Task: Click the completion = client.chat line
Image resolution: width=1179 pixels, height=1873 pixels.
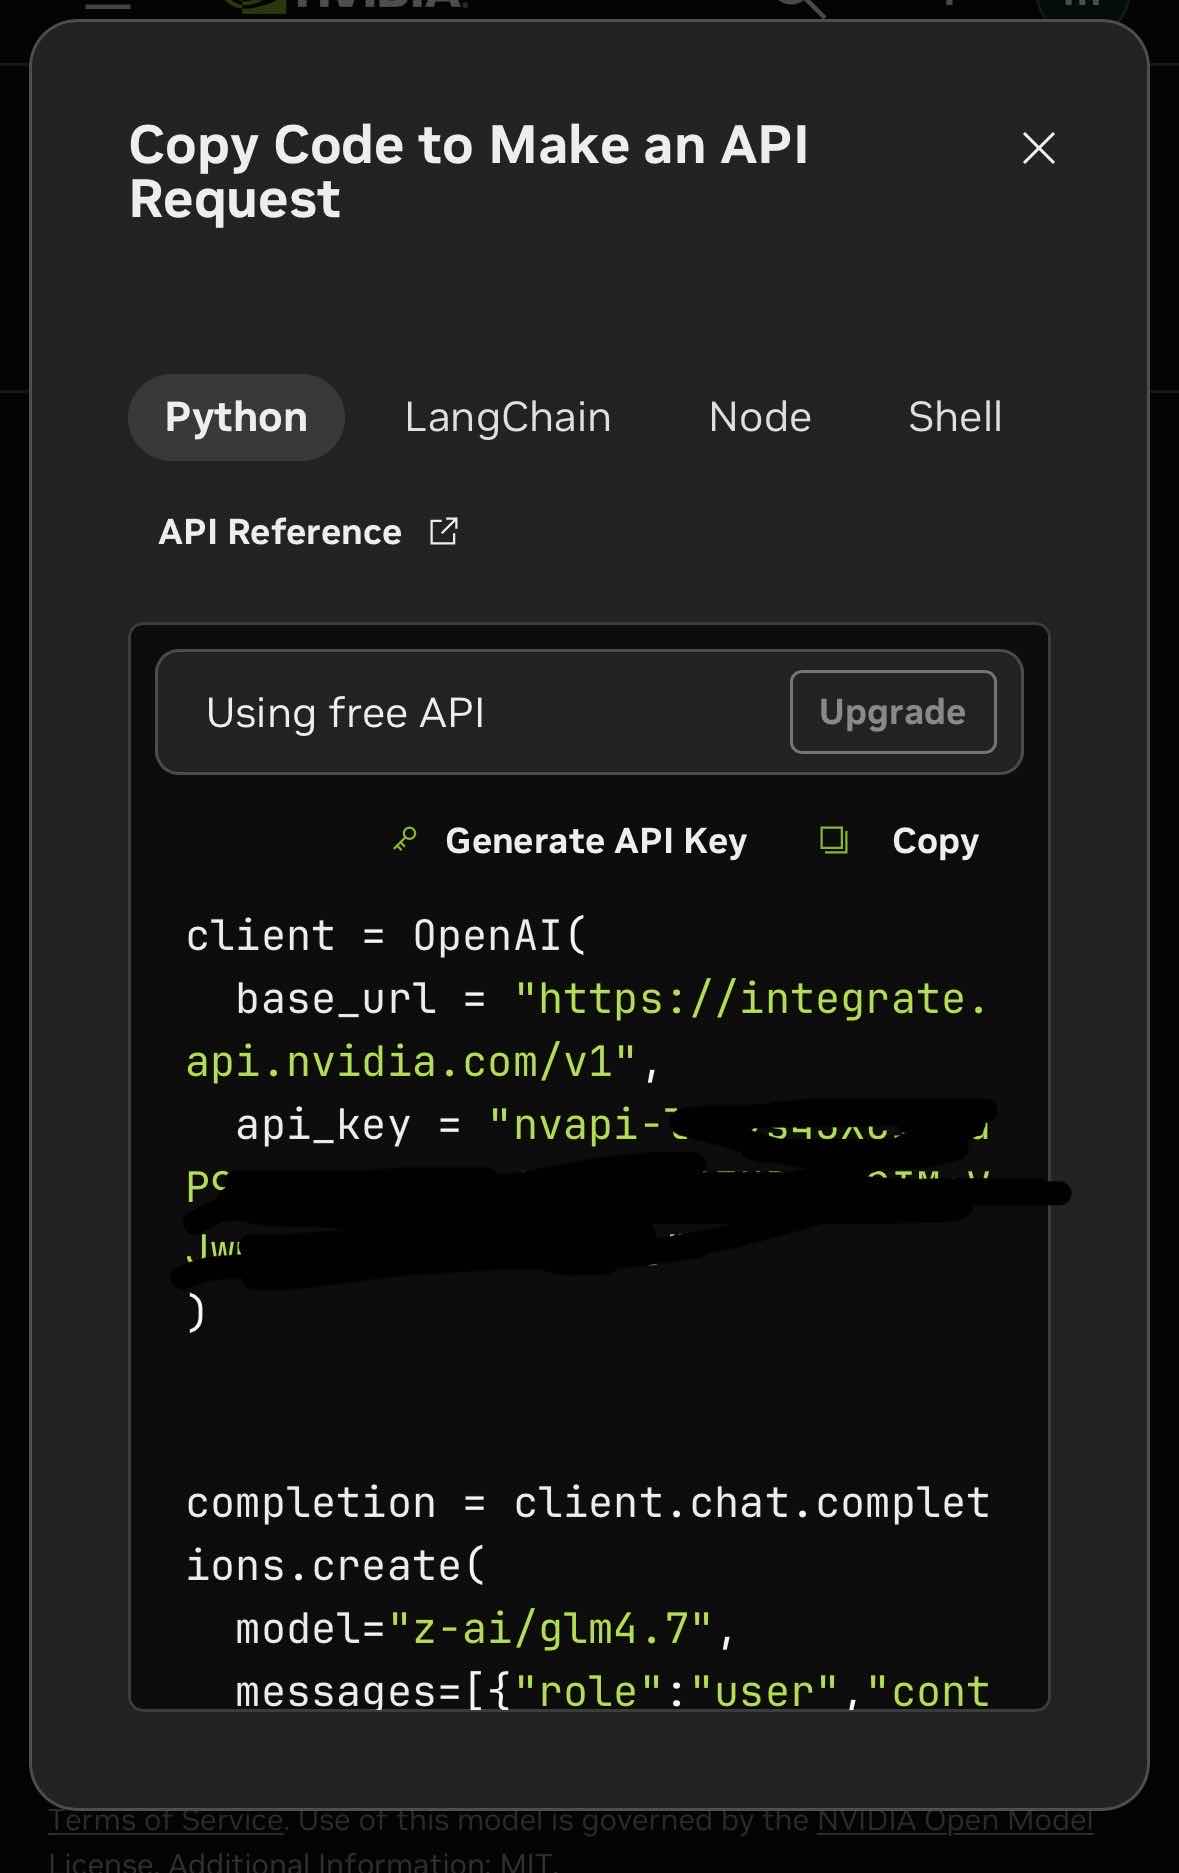Action: point(588,1503)
